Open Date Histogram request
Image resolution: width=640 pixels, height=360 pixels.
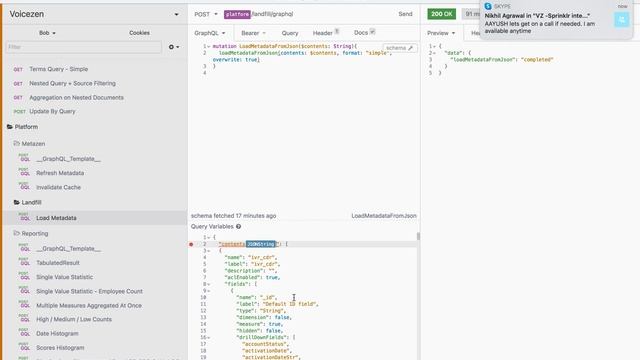pos(57,333)
